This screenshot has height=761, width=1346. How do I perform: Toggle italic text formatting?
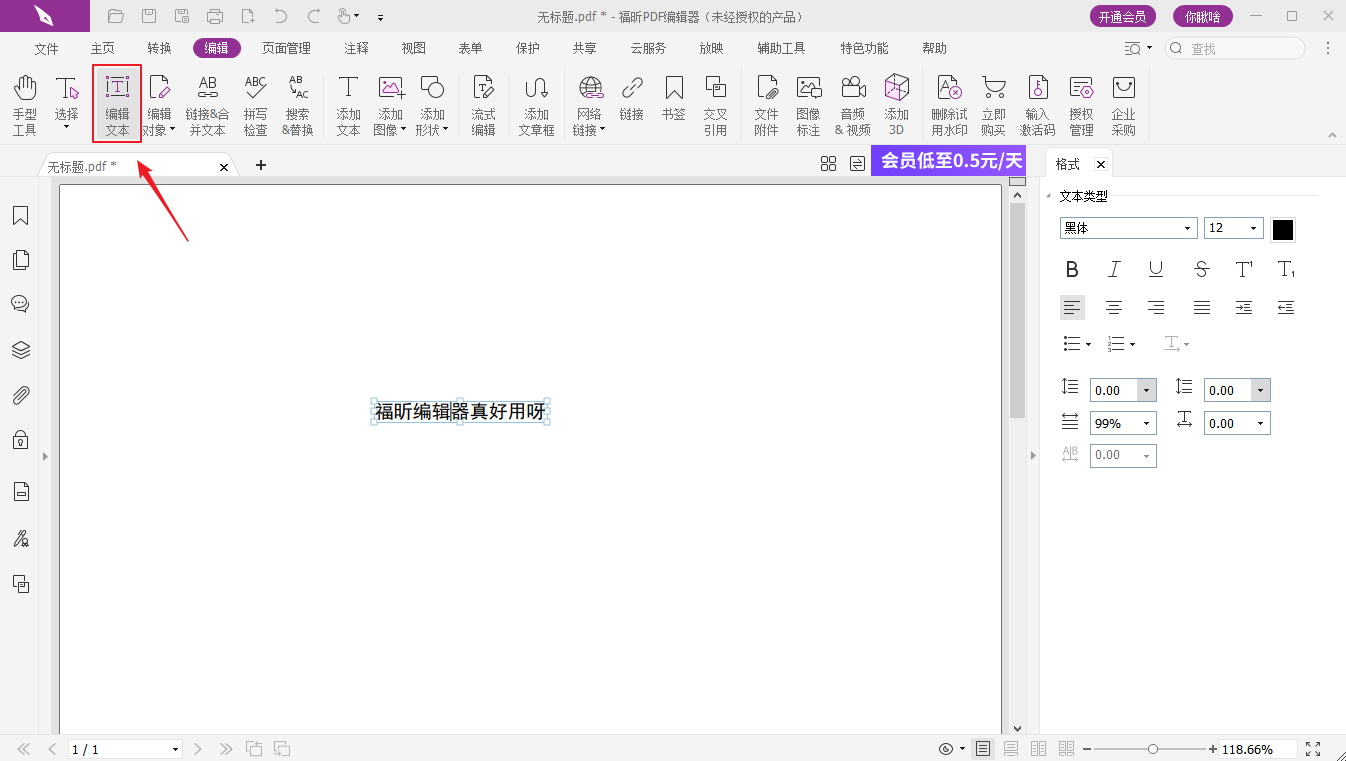pyautogui.click(x=1114, y=269)
